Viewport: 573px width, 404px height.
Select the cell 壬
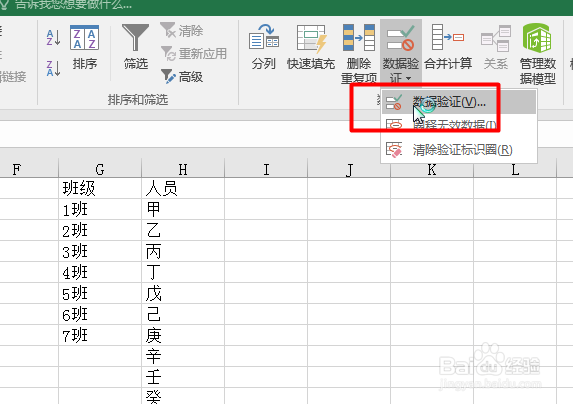coord(183,377)
